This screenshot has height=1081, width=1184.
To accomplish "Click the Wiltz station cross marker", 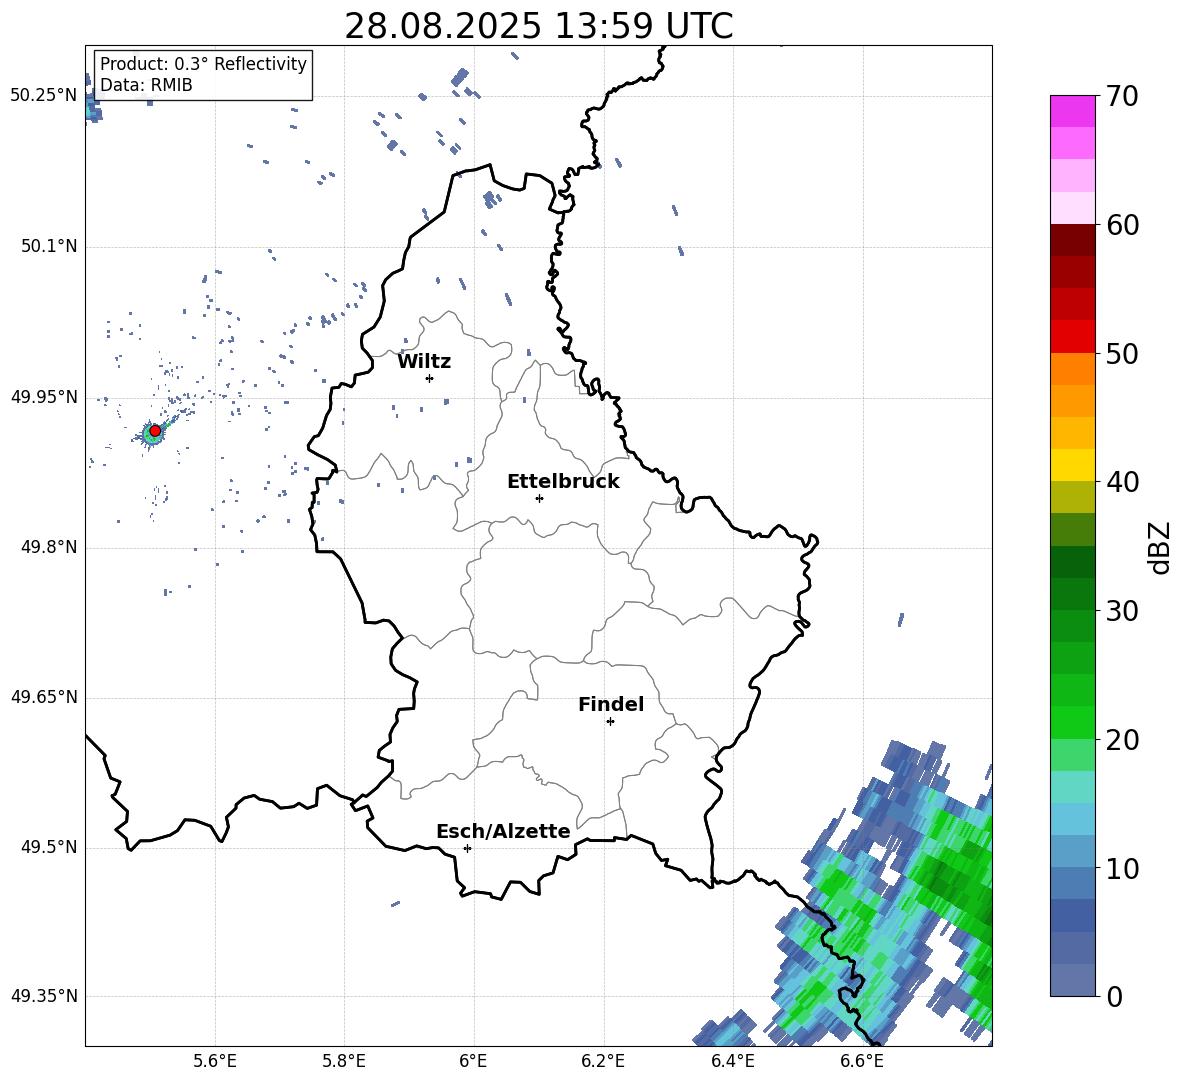I will point(430,378).
